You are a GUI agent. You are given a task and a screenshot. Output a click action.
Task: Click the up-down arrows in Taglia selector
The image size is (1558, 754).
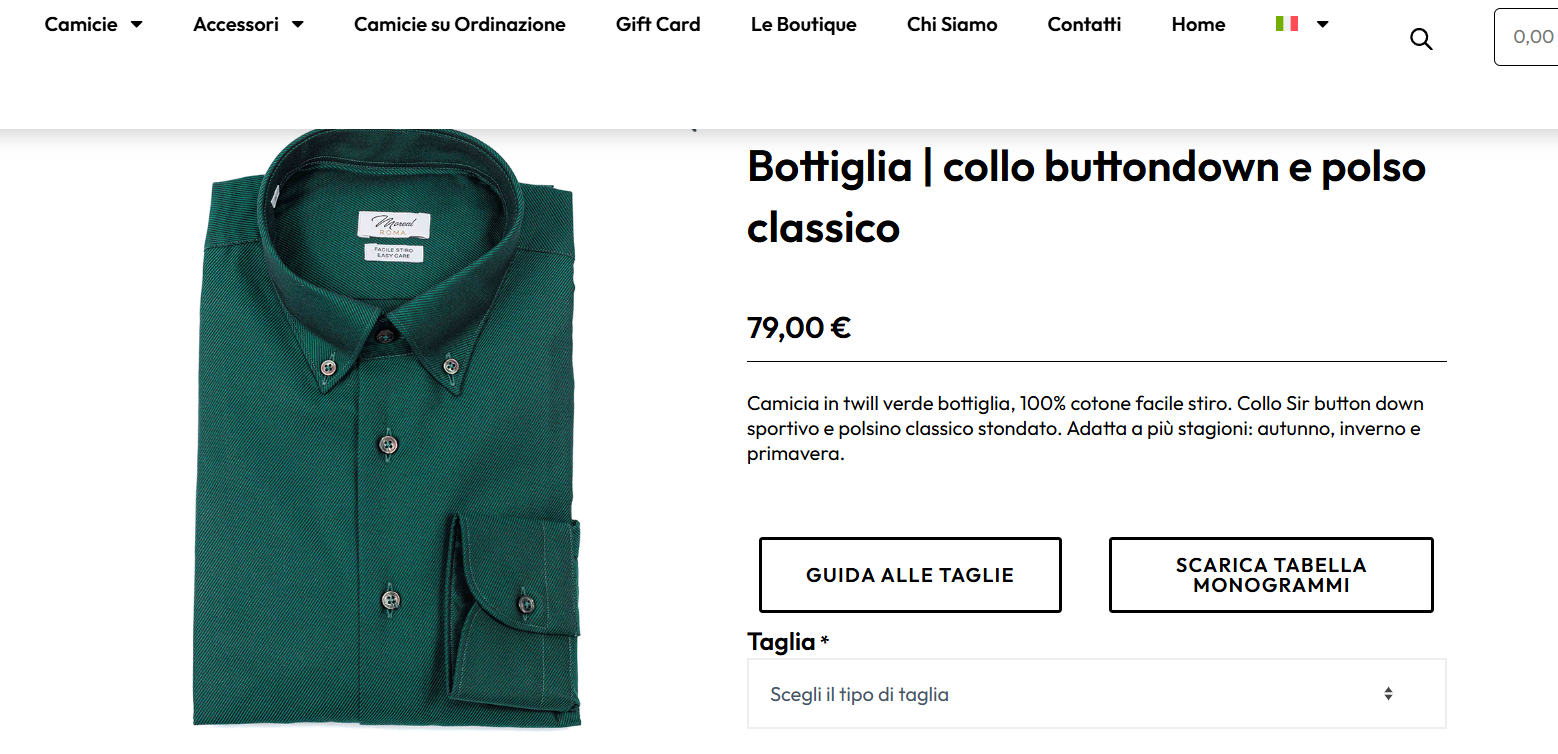point(1388,694)
